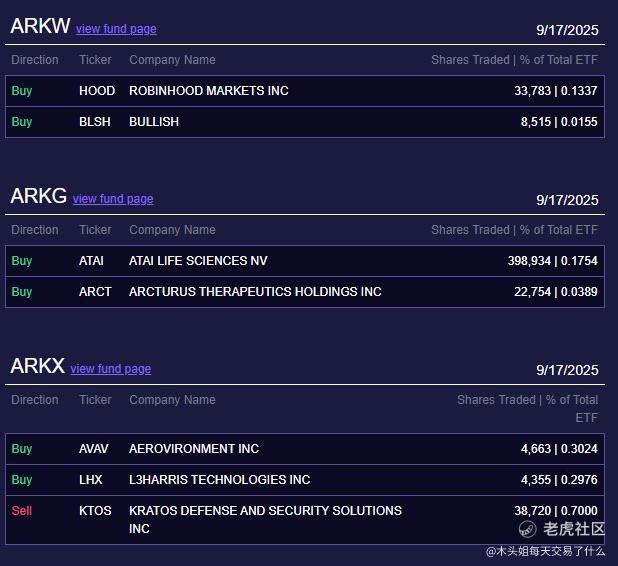This screenshot has width=618, height=566.
Task: Click the Direction column header in ARKW table
Action: (x=35, y=60)
